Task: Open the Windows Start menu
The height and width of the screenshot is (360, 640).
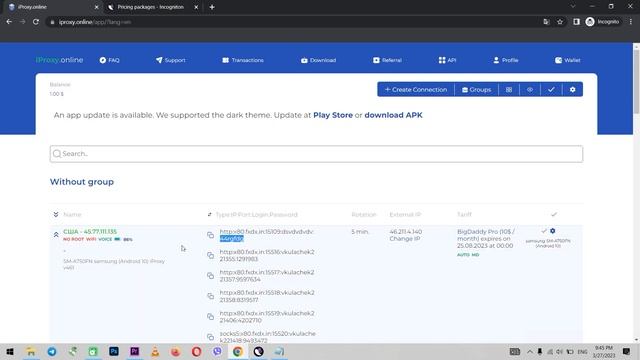Action: click(x=10, y=351)
